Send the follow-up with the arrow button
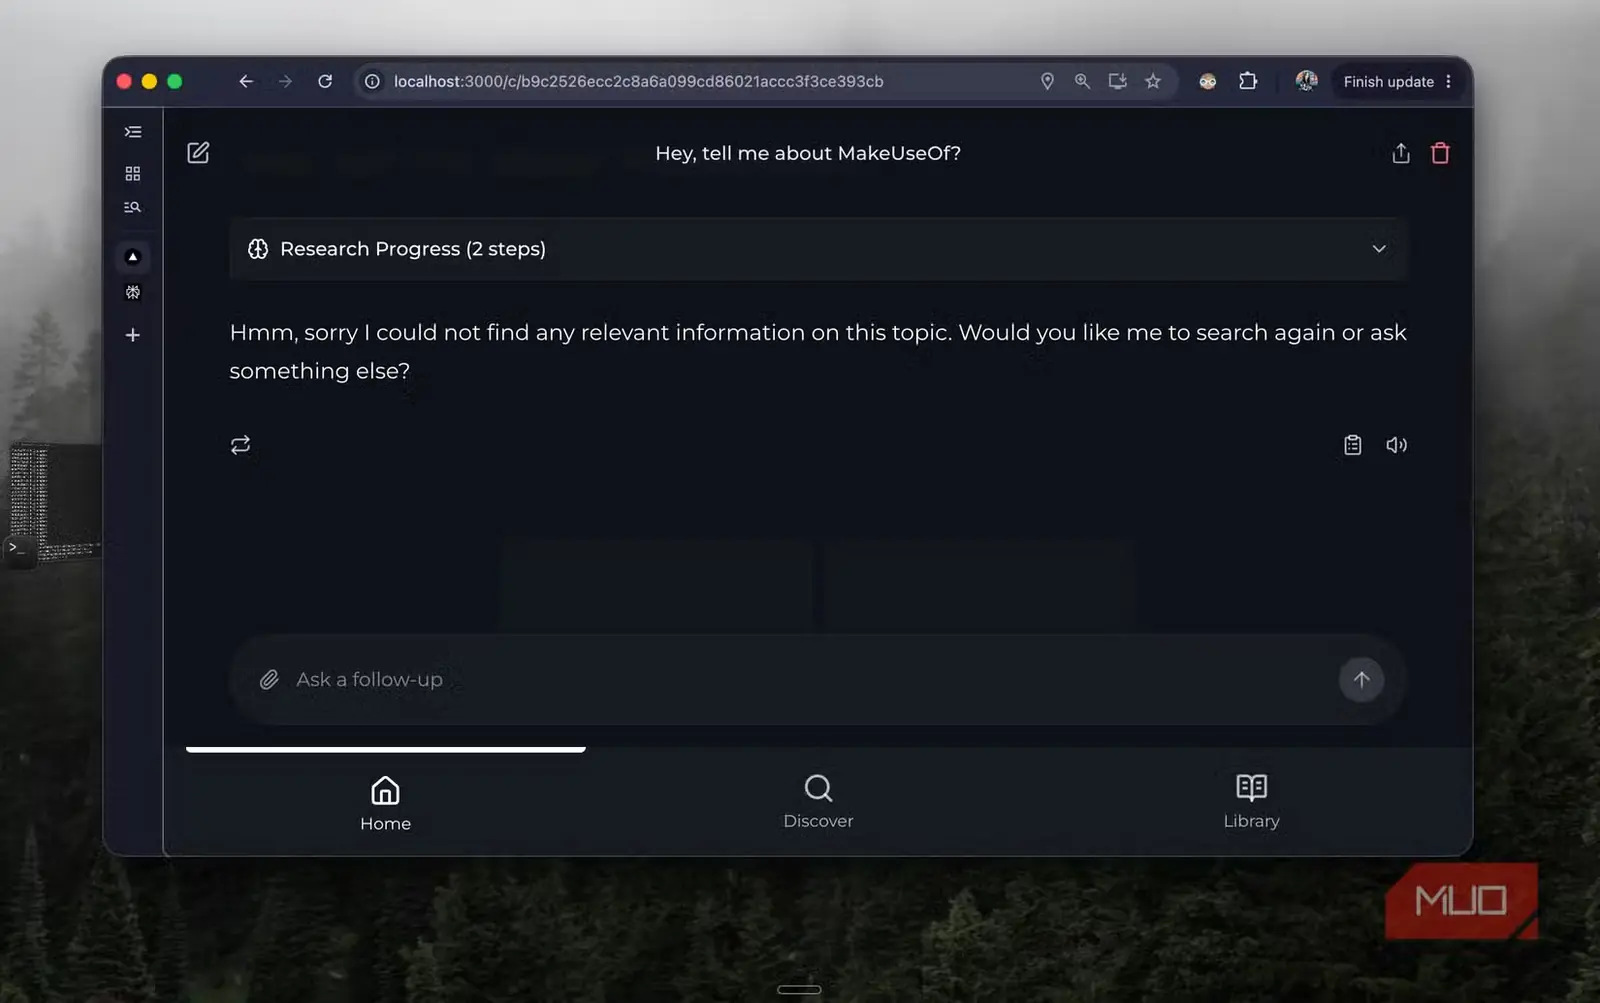1600x1003 pixels. 1361,680
